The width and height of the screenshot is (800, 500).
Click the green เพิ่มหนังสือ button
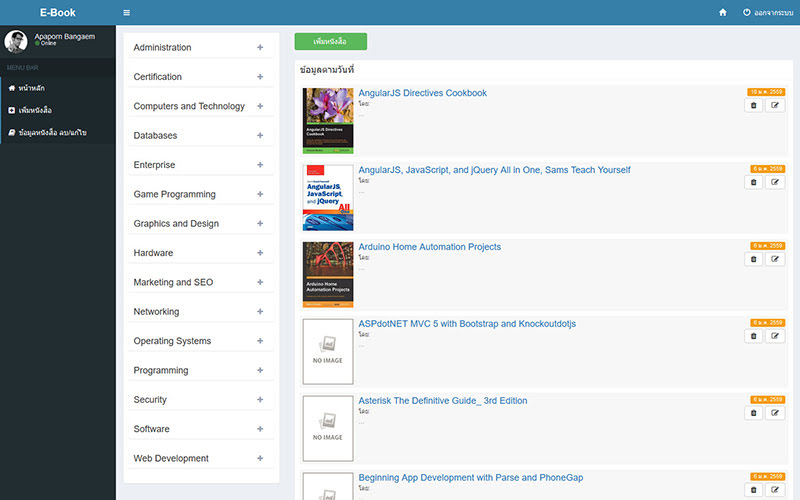[x=331, y=41]
